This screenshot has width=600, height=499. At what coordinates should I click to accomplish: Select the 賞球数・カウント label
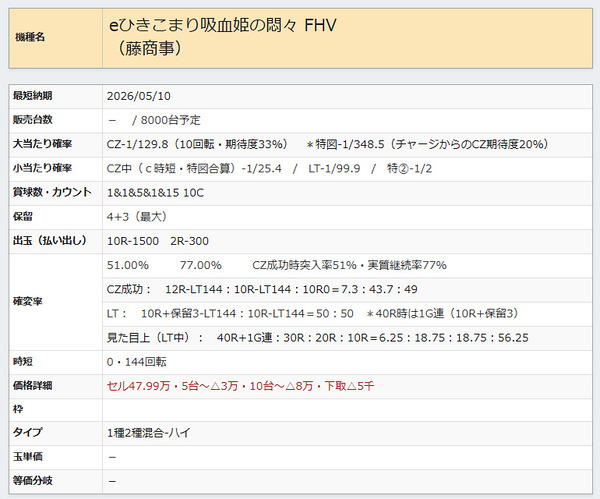coord(52,192)
